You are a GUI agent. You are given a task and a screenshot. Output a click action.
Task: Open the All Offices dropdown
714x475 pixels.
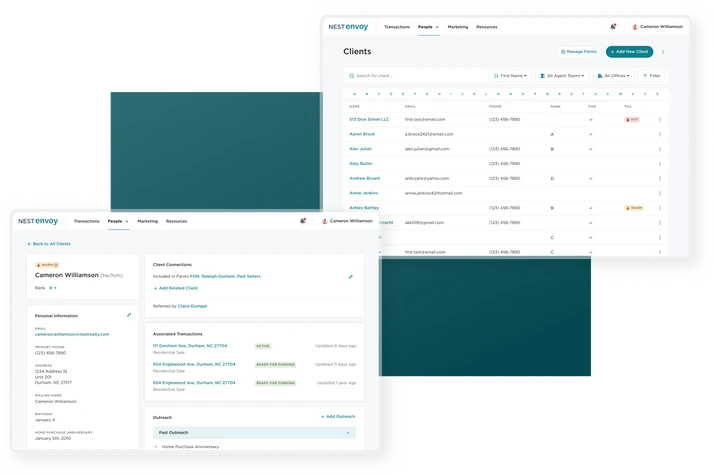click(613, 76)
